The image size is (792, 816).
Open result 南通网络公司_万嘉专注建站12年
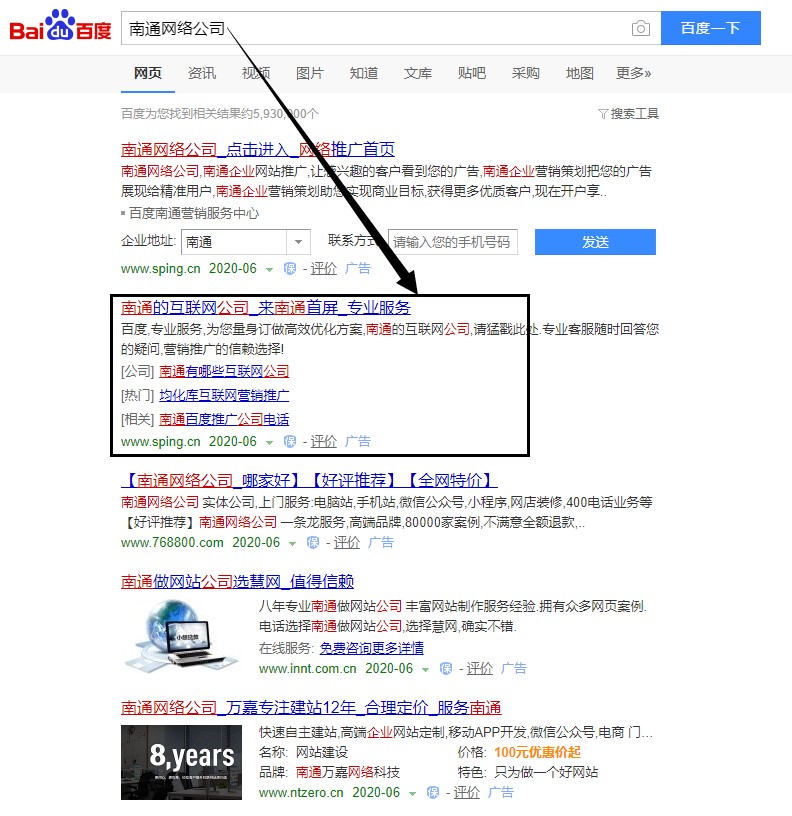click(311, 708)
